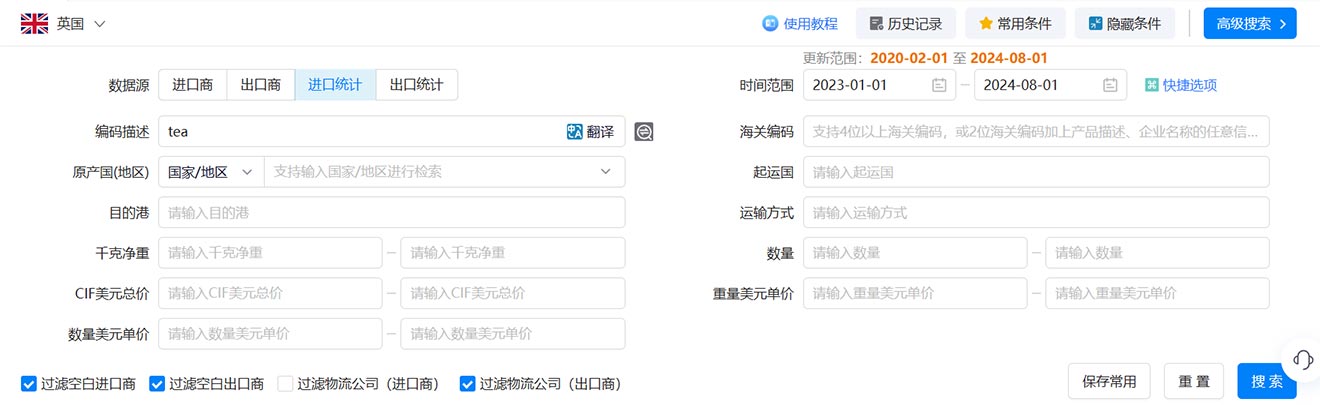Screen dimensions: 1320x405
Task: Open calendar icon of start date
Action: 939,85
